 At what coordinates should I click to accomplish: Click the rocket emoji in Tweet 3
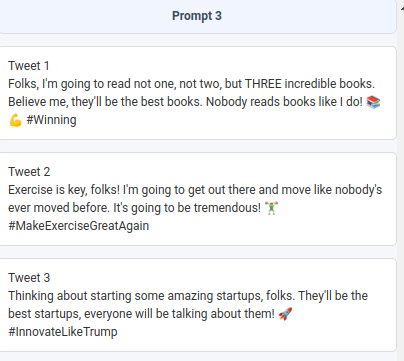285,314
